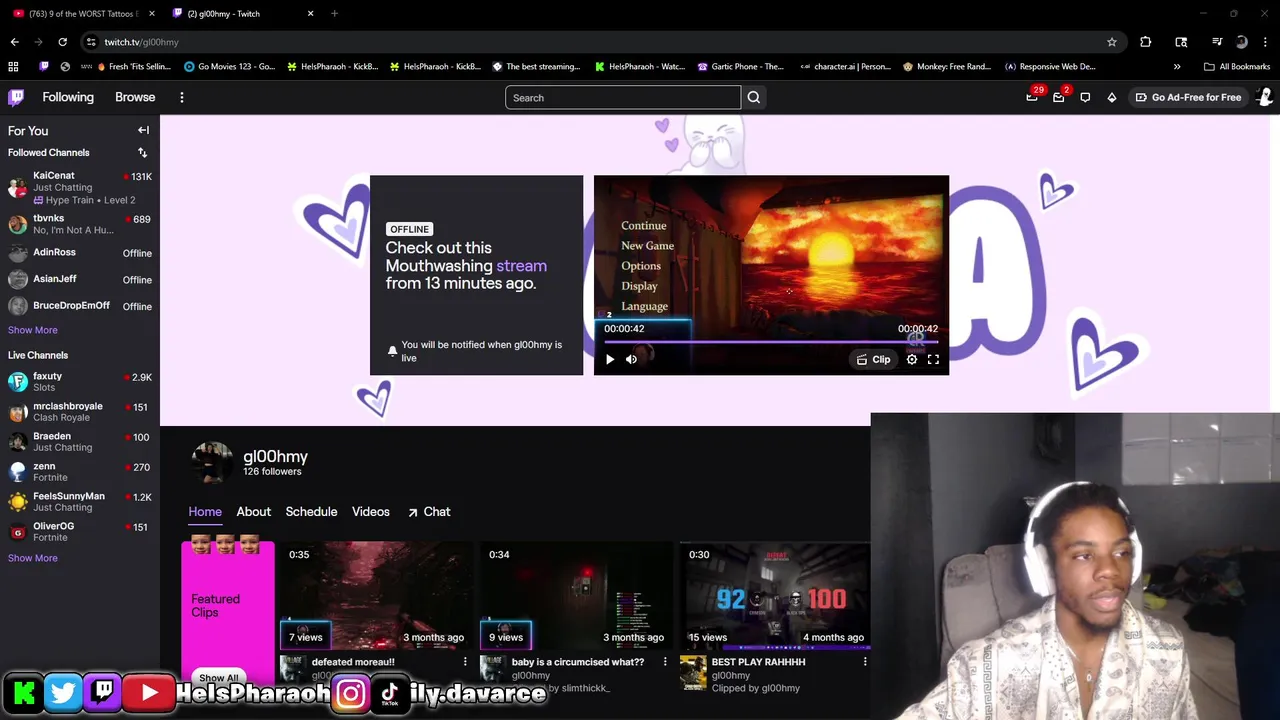Bookmark this page with the star icon
The width and height of the screenshot is (1280, 720).
[1111, 42]
